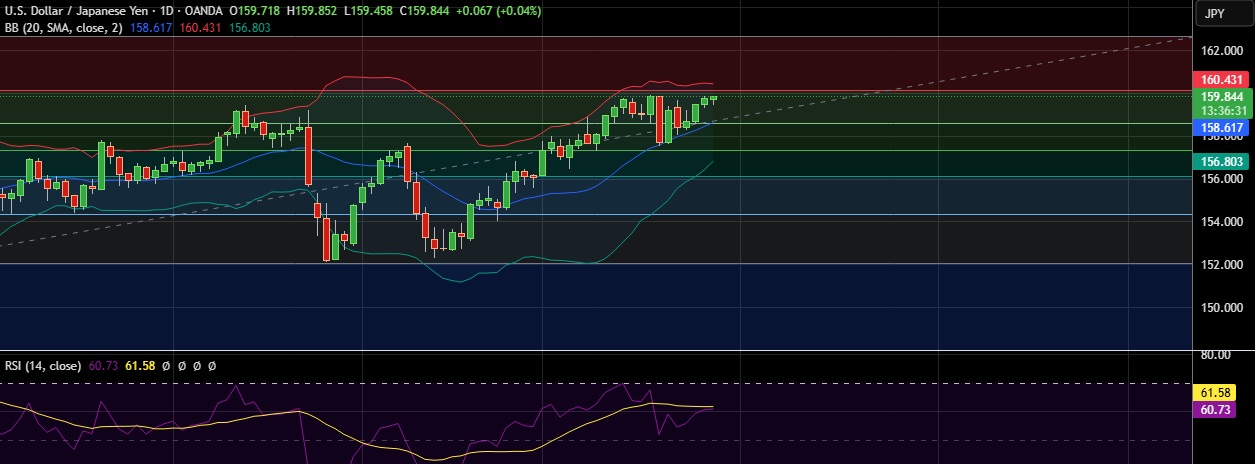
Task: Click the 1D interval in the chart title
Action: (x=165, y=11)
